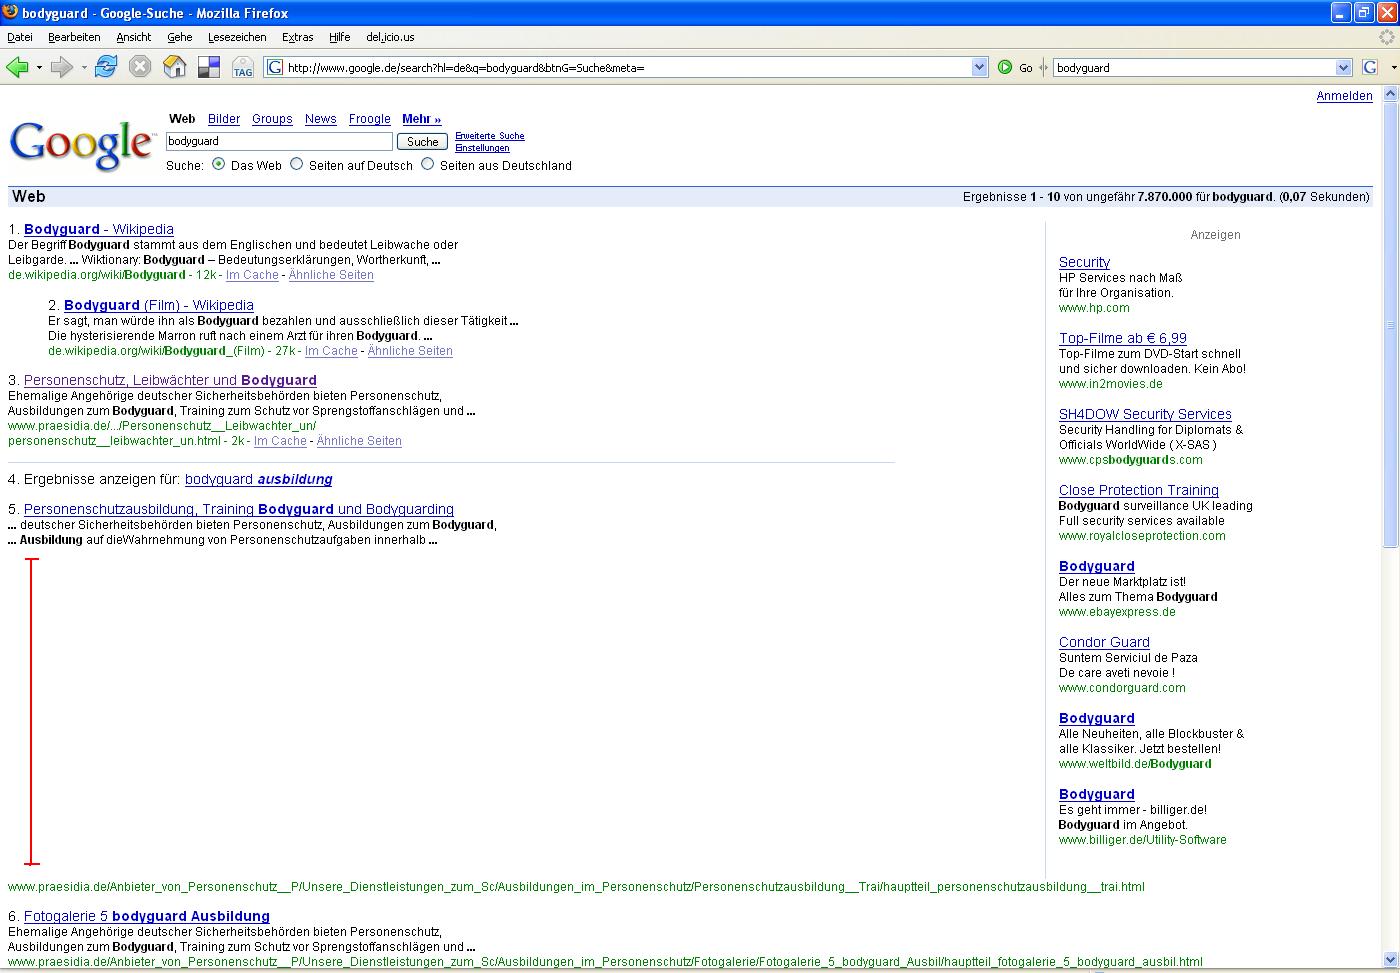The width and height of the screenshot is (1400, 973).
Task: Click the Anmelden link
Action: click(1344, 96)
